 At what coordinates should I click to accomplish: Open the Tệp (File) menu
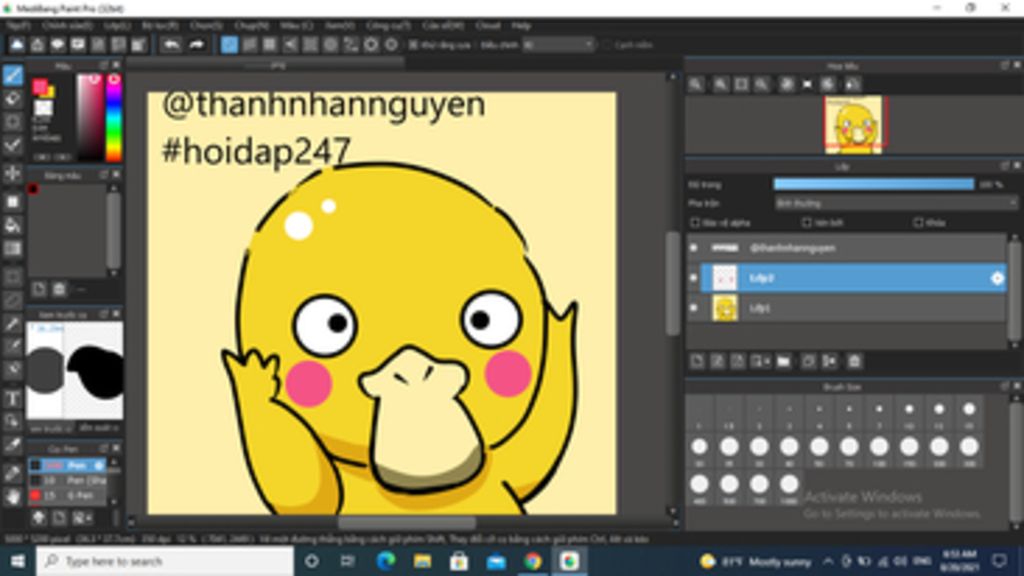coord(18,25)
